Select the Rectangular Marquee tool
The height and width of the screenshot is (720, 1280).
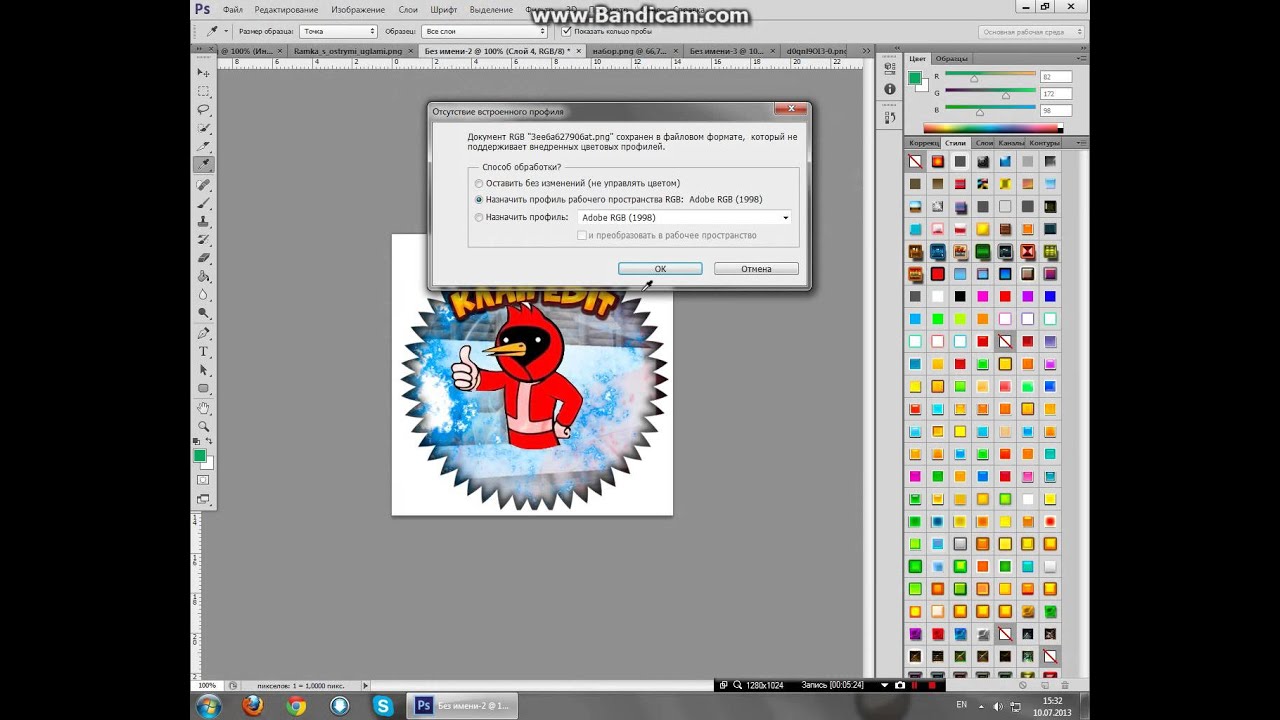tap(204, 91)
